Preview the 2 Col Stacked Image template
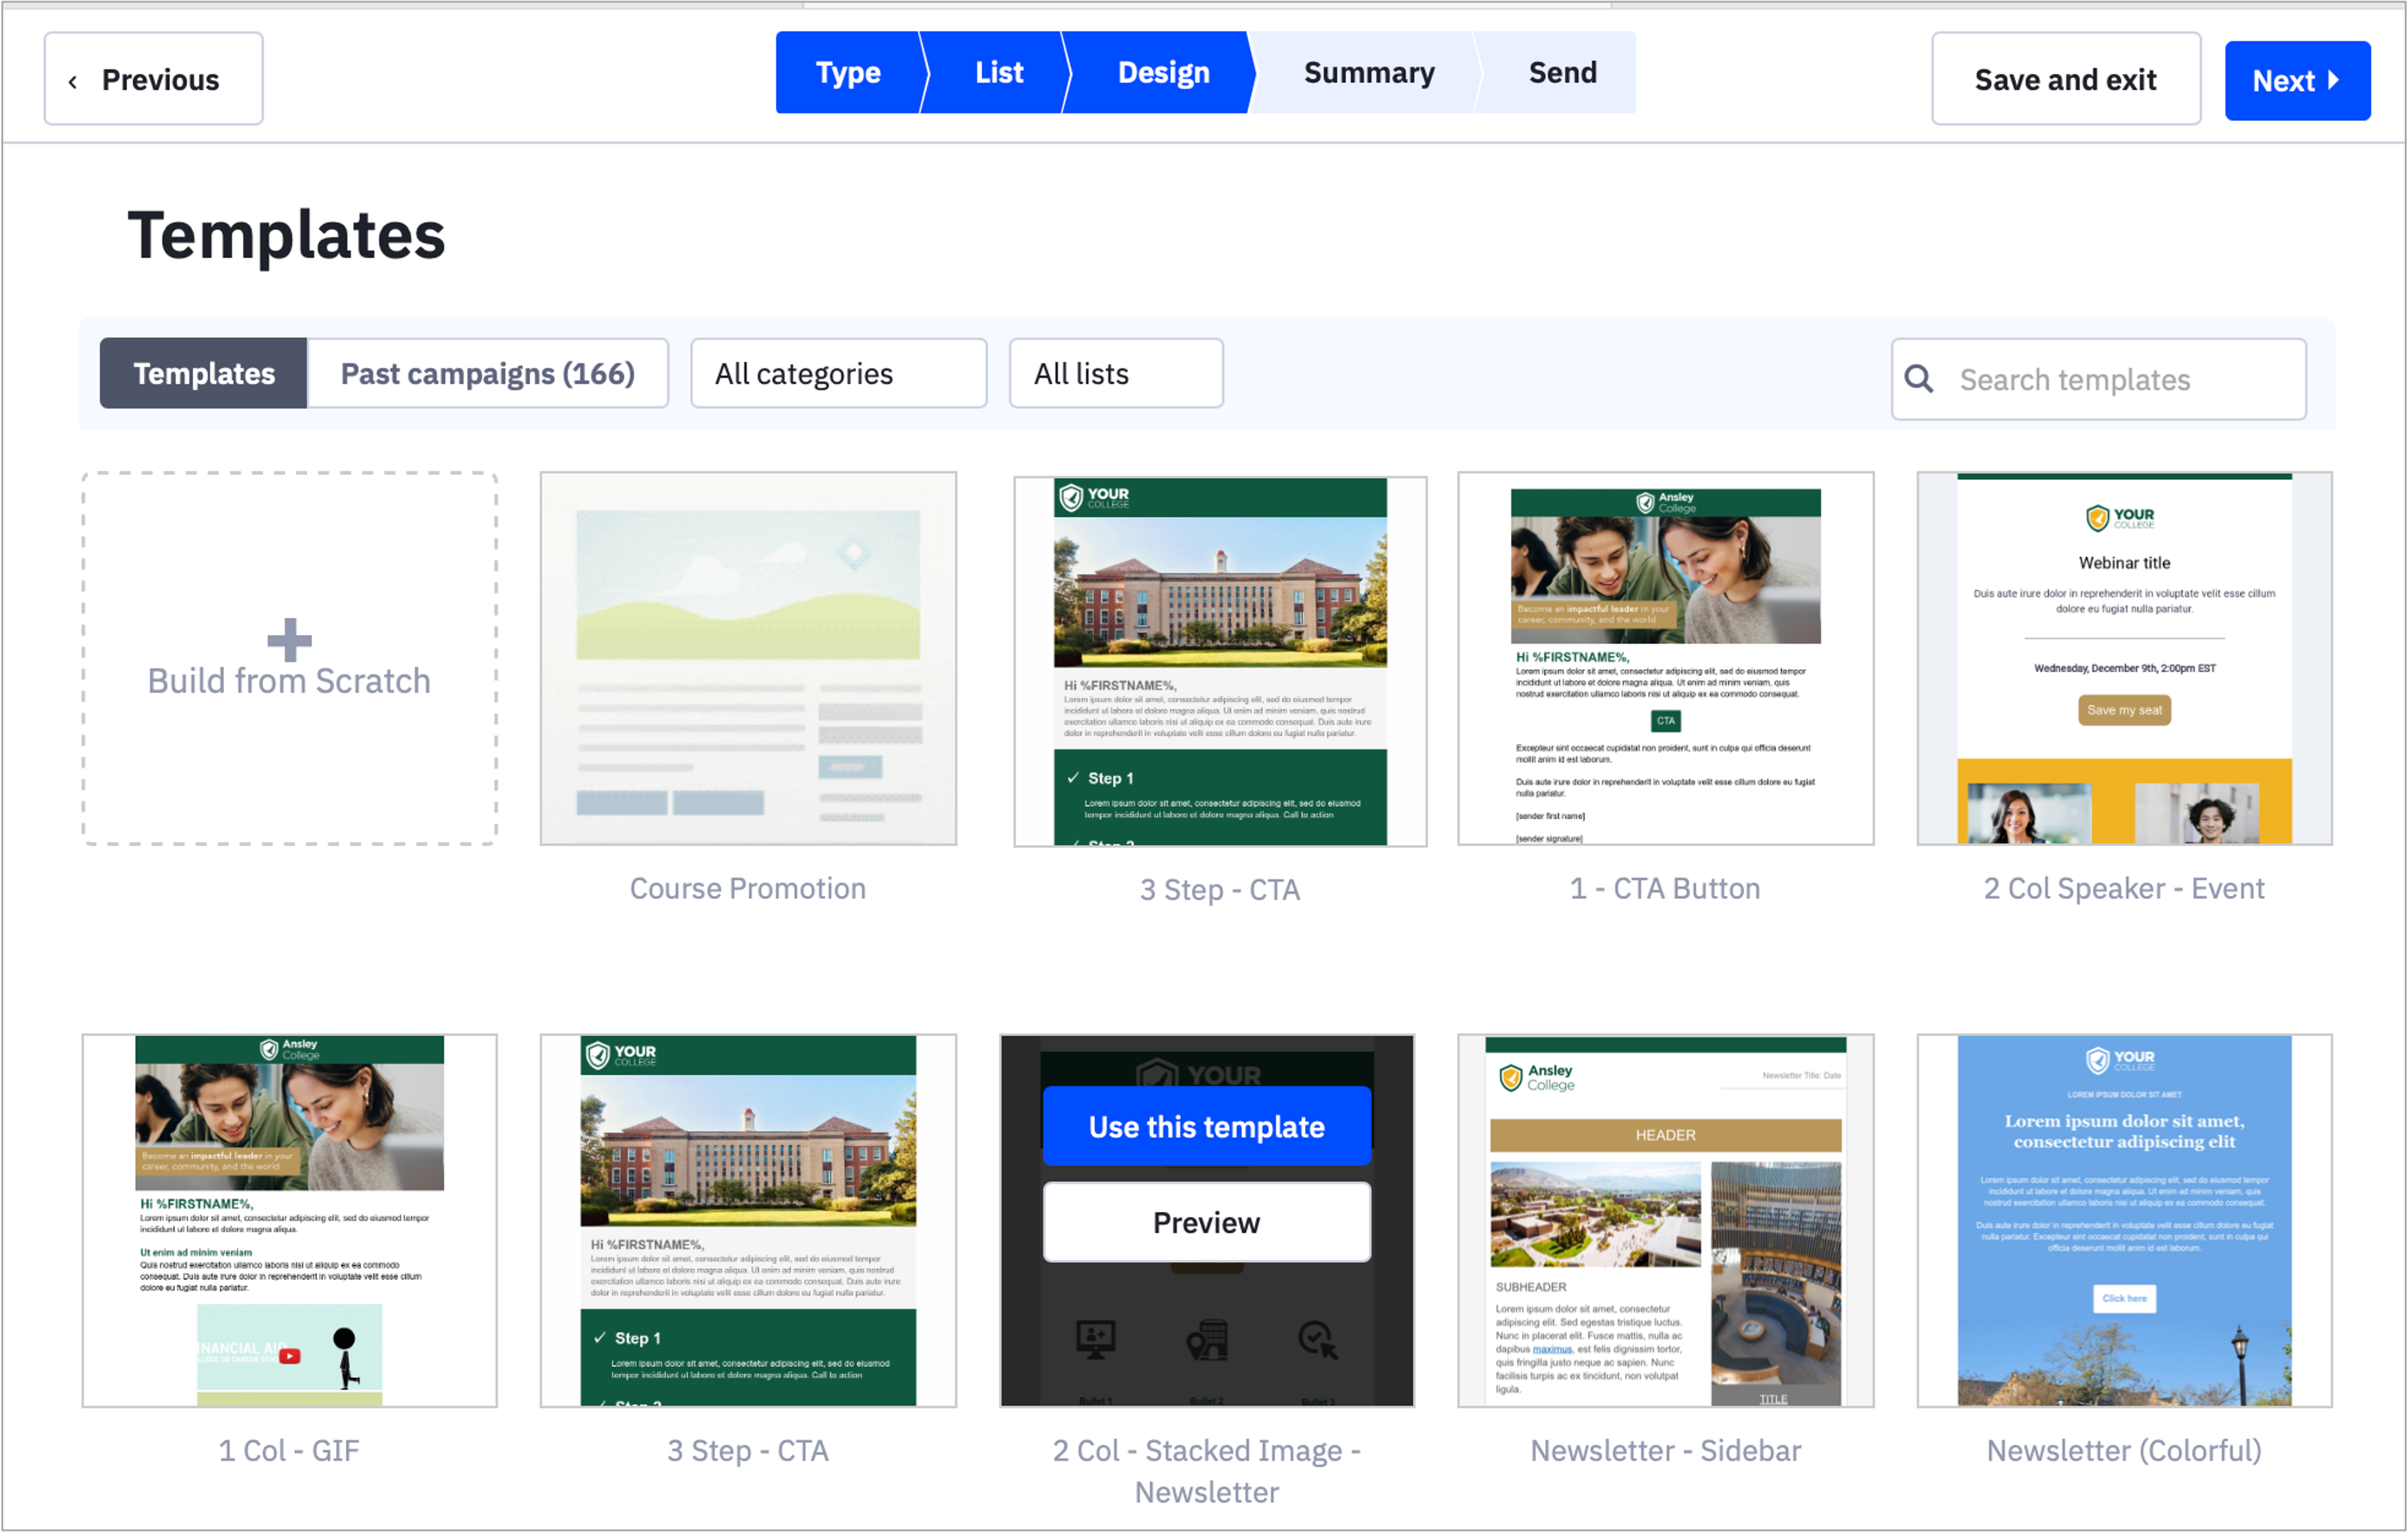Image resolution: width=2408 pixels, height=1532 pixels. coord(1206,1222)
